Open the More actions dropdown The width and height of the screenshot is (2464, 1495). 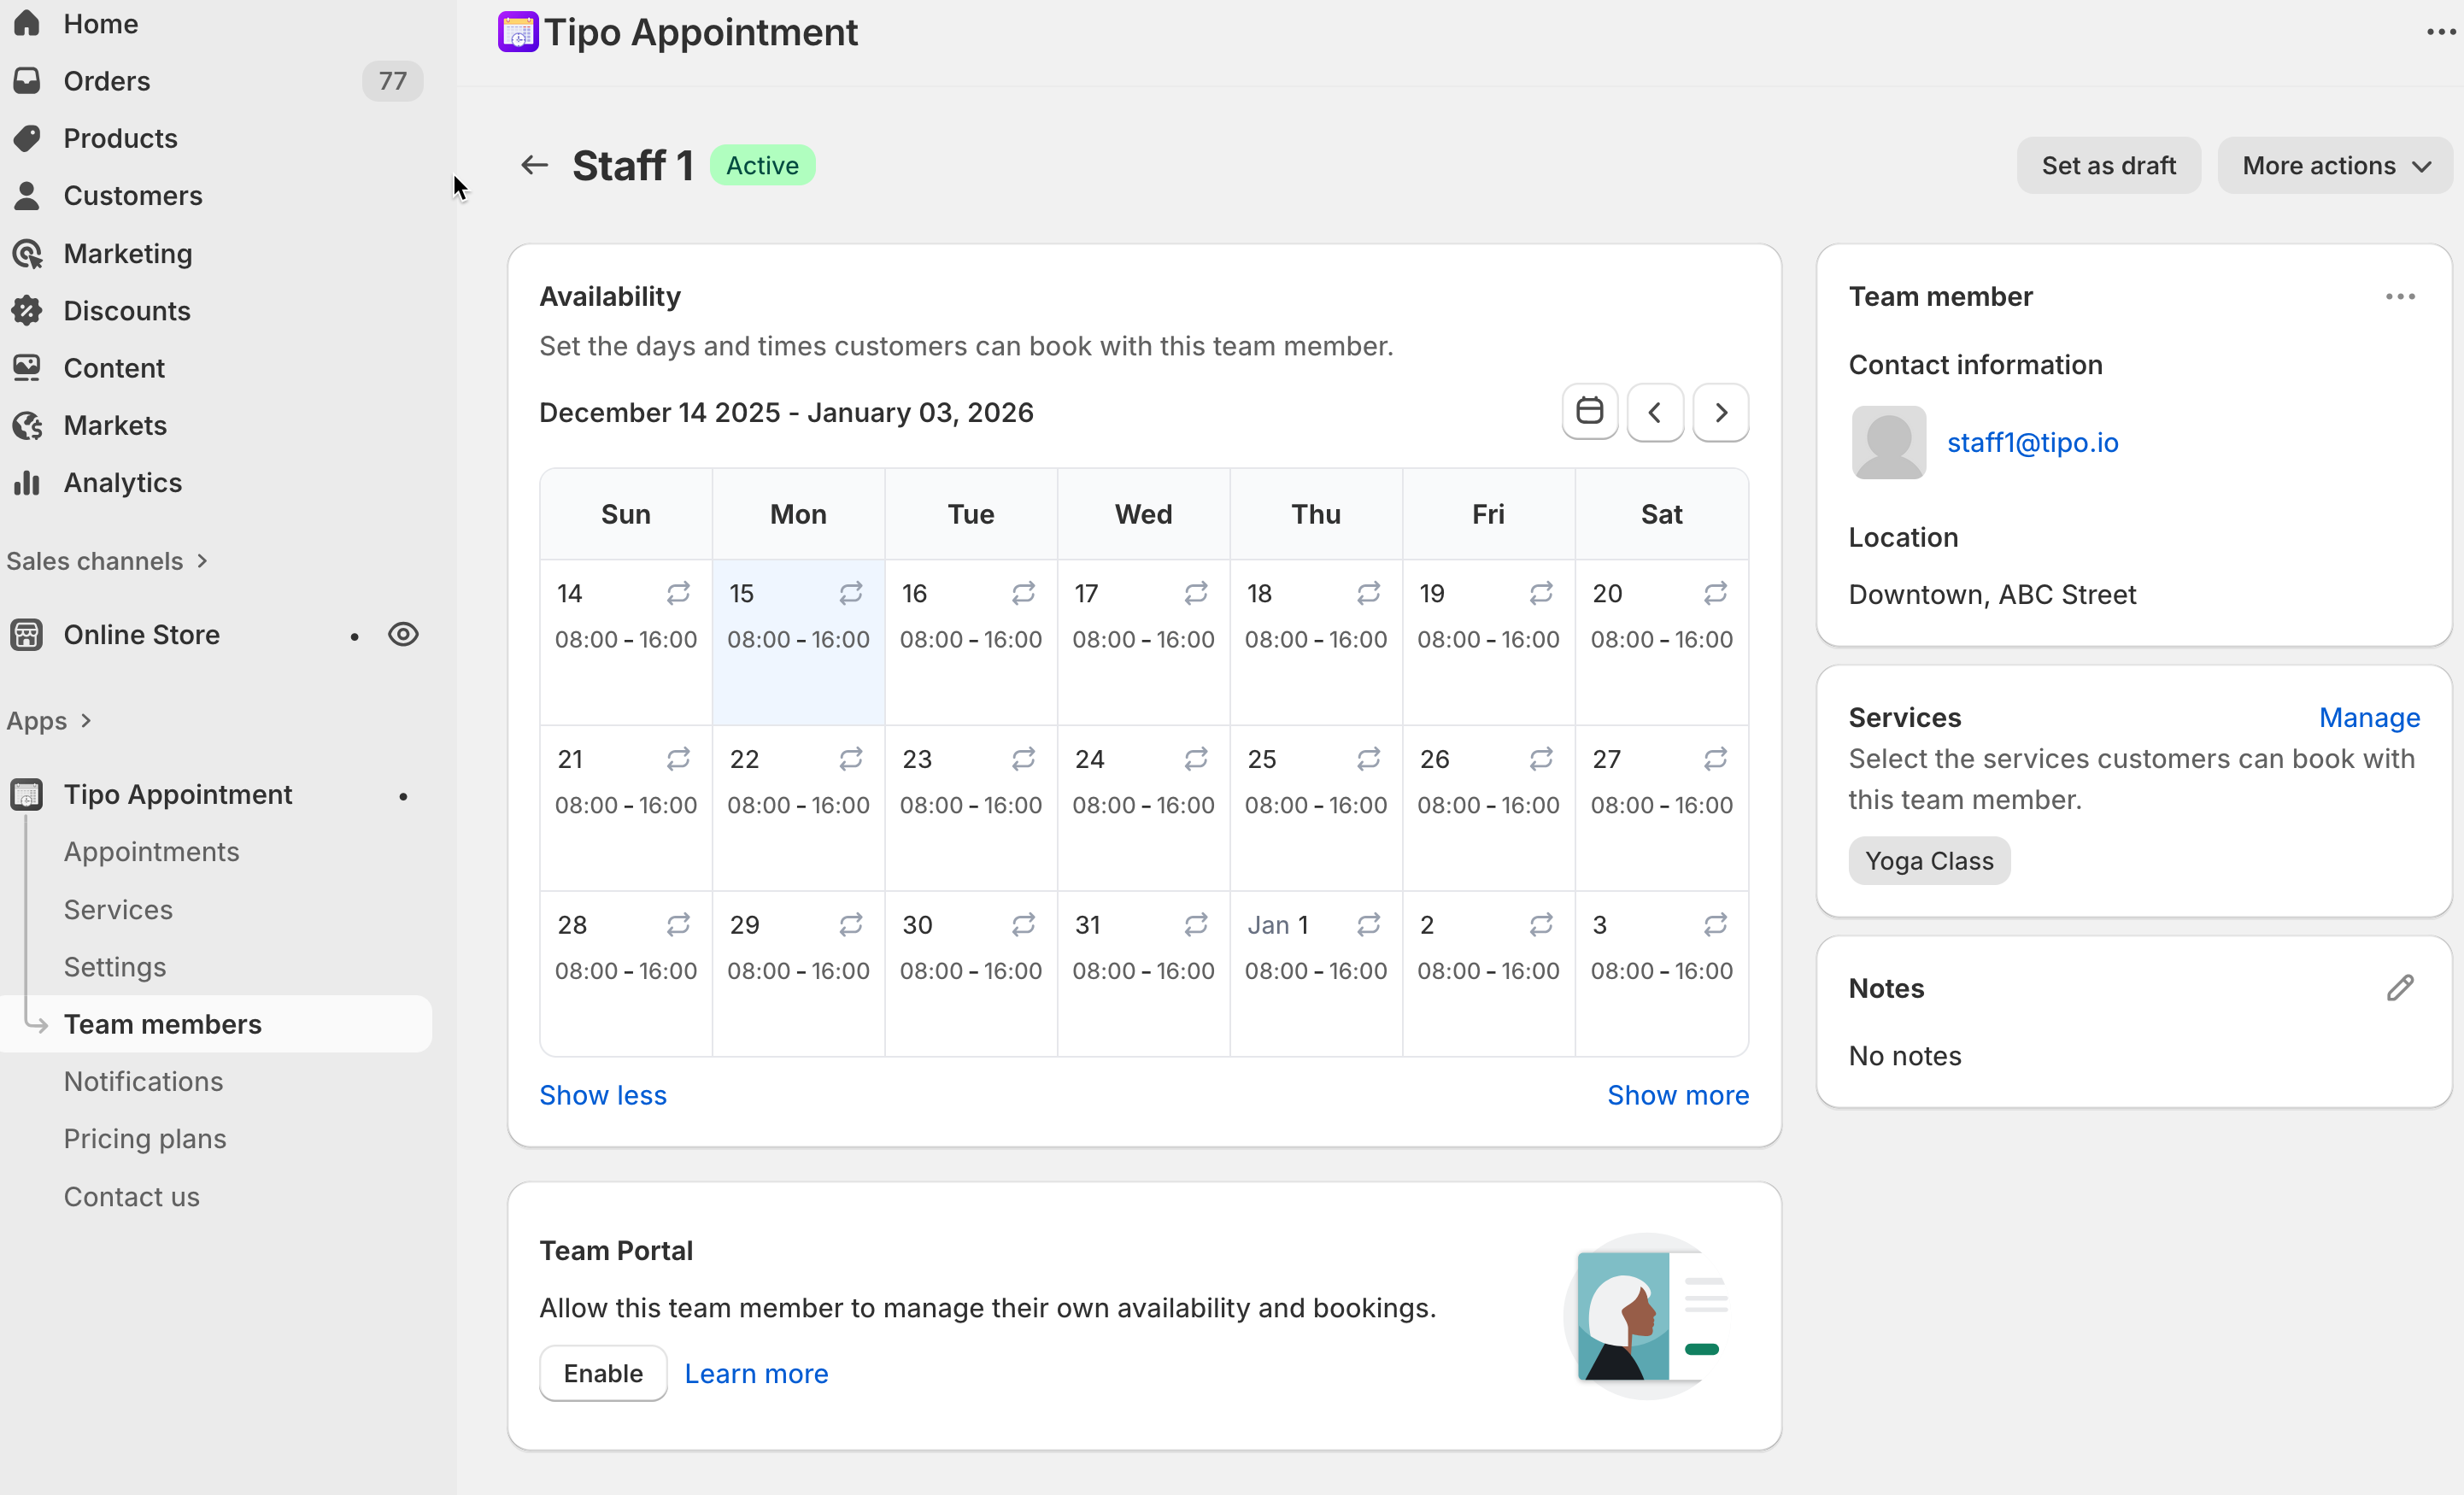pyautogui.click(x=2335, y=165)
